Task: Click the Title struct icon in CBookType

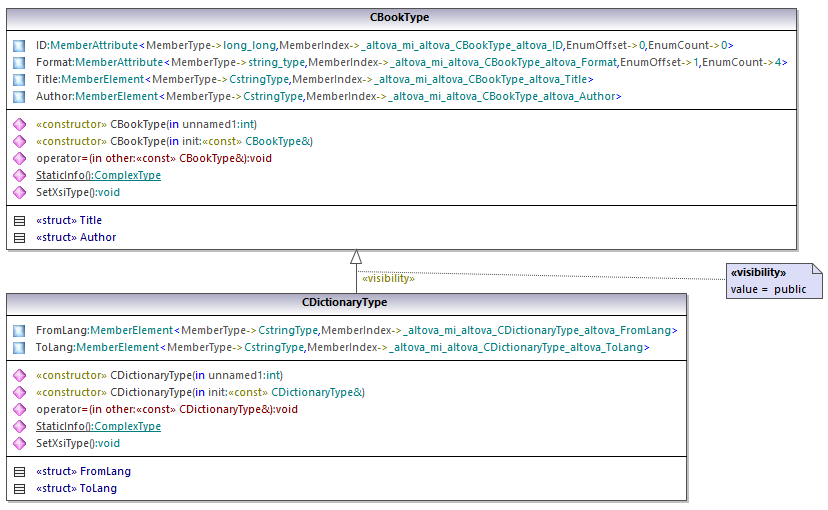Action: [19, 220]
